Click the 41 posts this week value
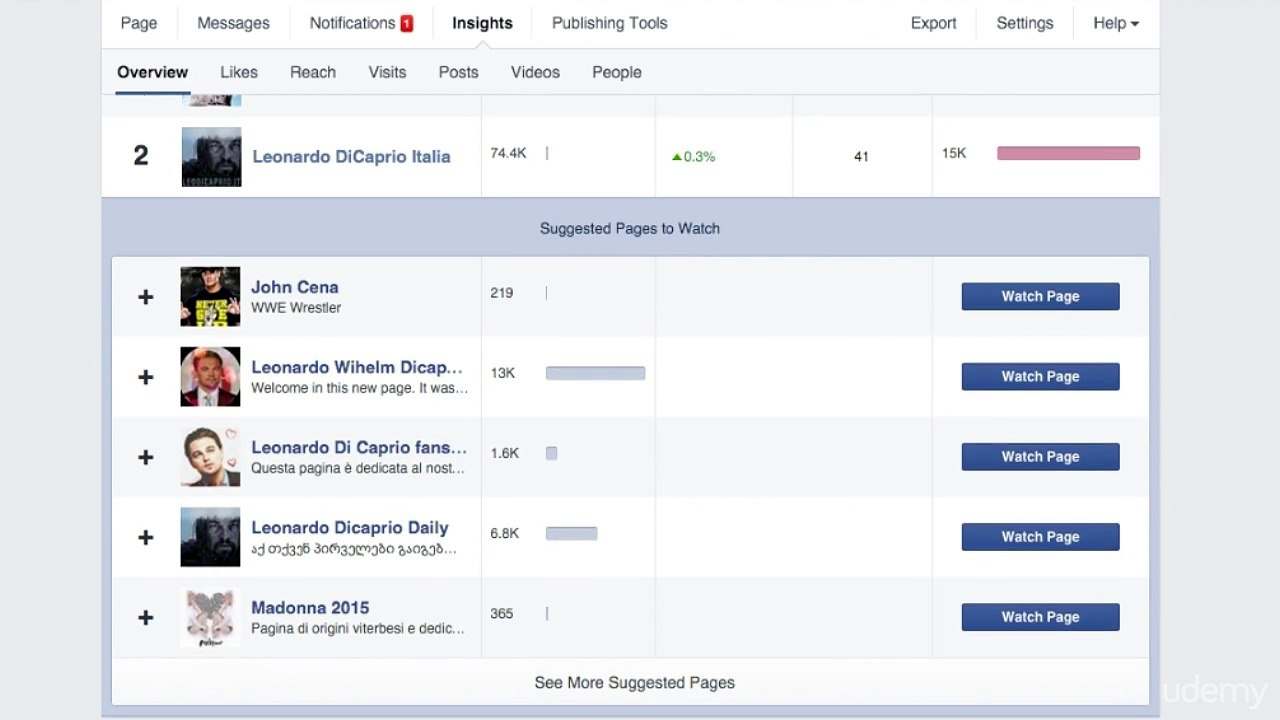The height and width of the screenshot is (720, 1280). coord(861,157)
